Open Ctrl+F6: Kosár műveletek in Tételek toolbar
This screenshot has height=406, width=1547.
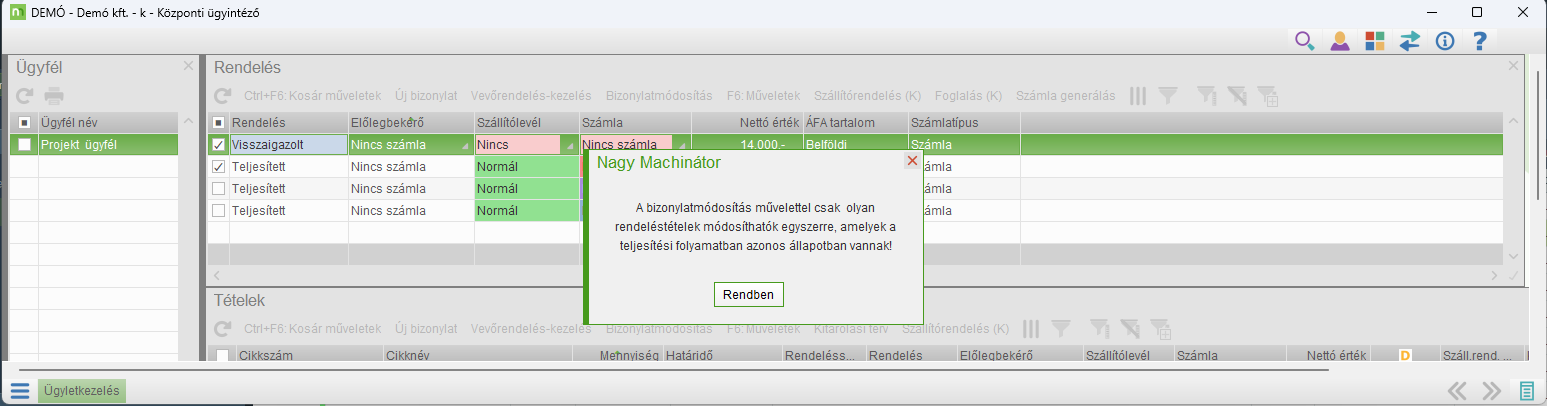[313, 328]
